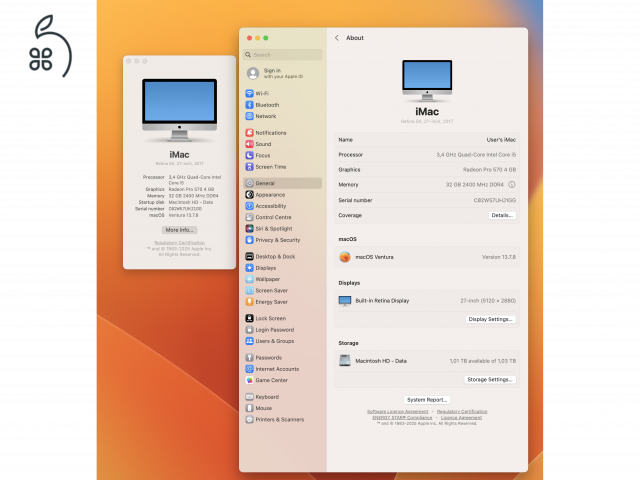Select the Privacy & Security hand icon
The image size is (640, 480).
249,240
